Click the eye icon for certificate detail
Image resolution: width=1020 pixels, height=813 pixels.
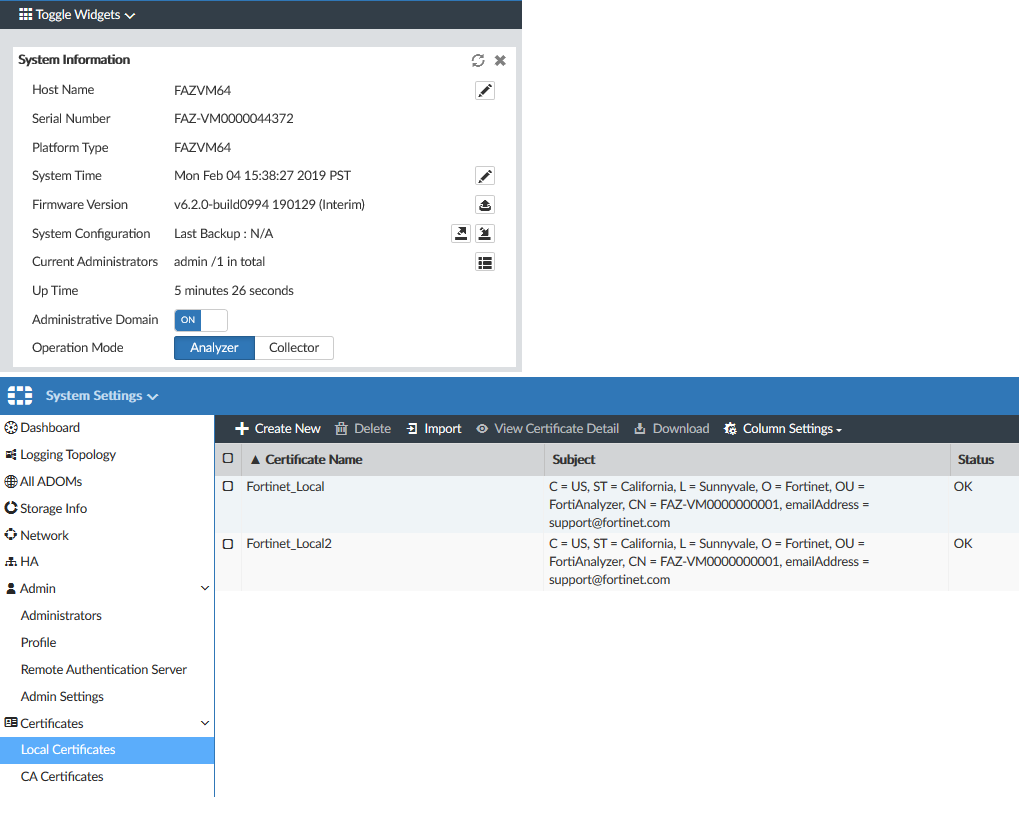pos(482,429)
